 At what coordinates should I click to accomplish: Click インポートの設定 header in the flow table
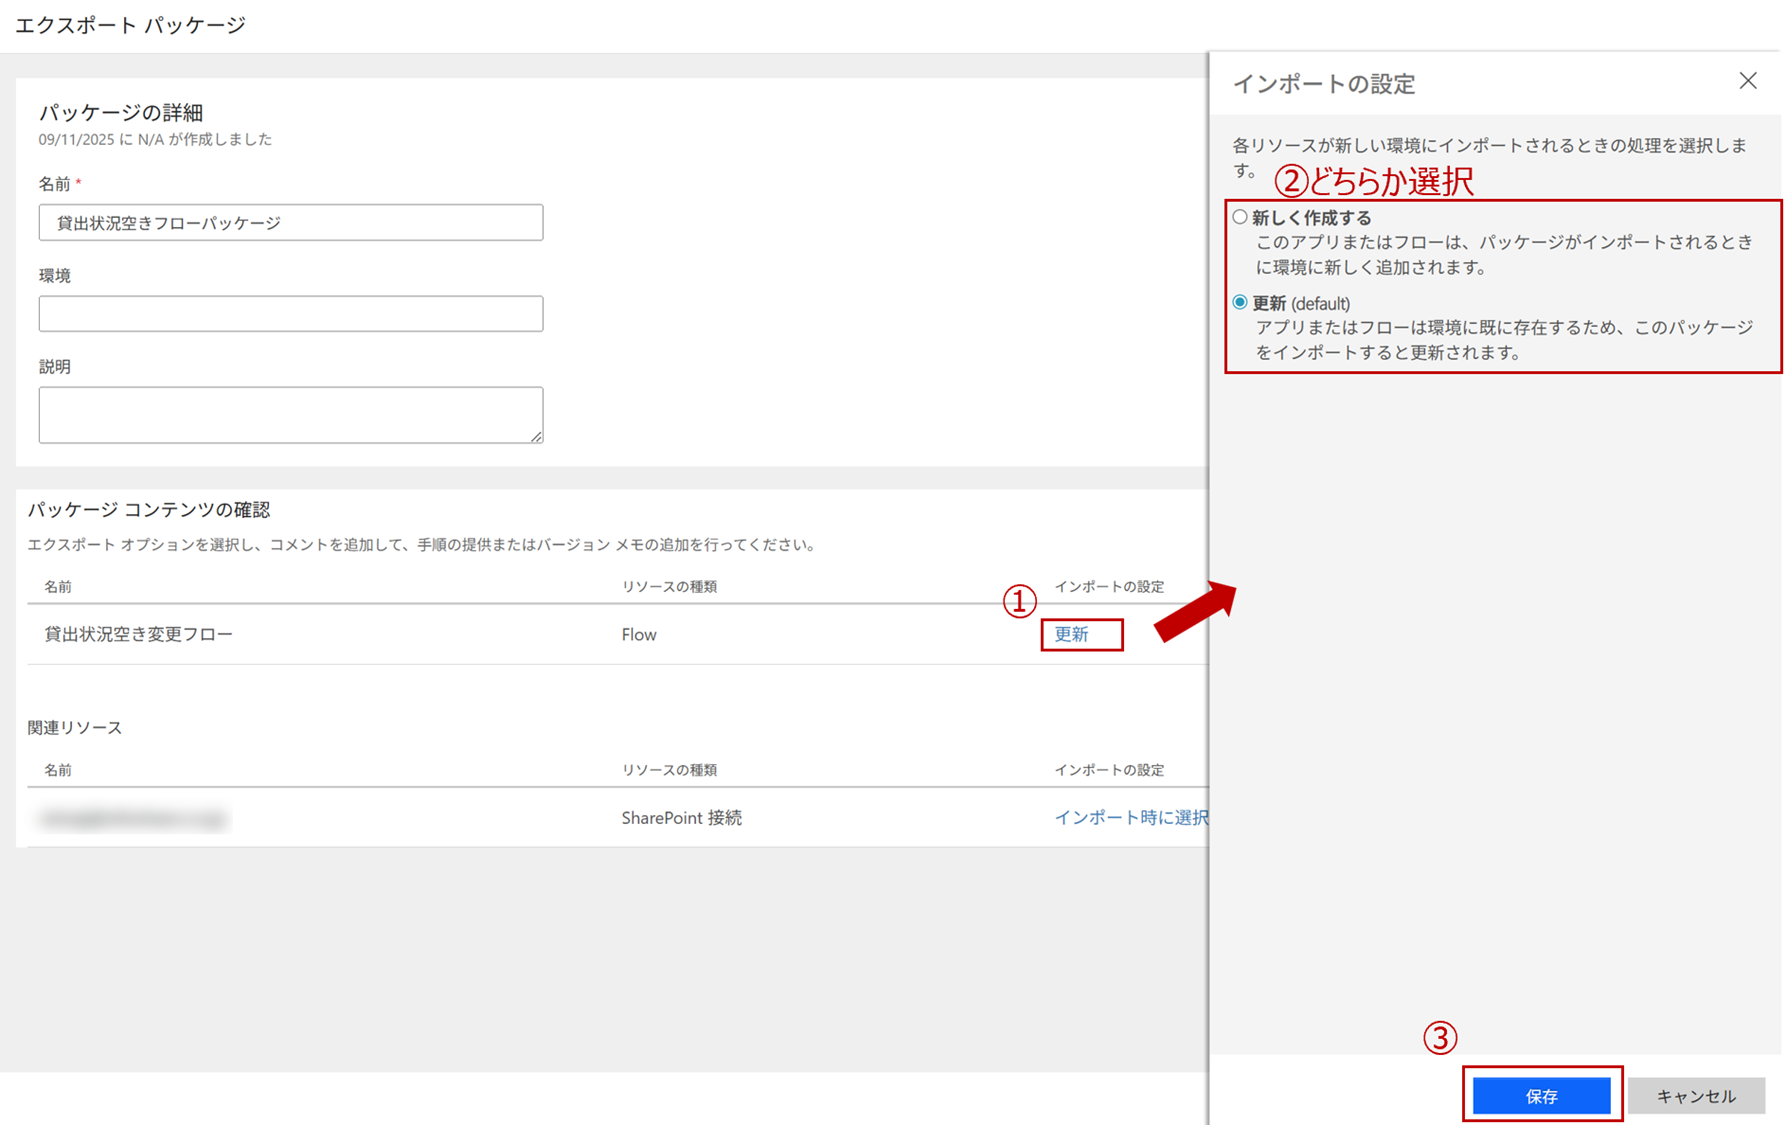(1108, 587)
